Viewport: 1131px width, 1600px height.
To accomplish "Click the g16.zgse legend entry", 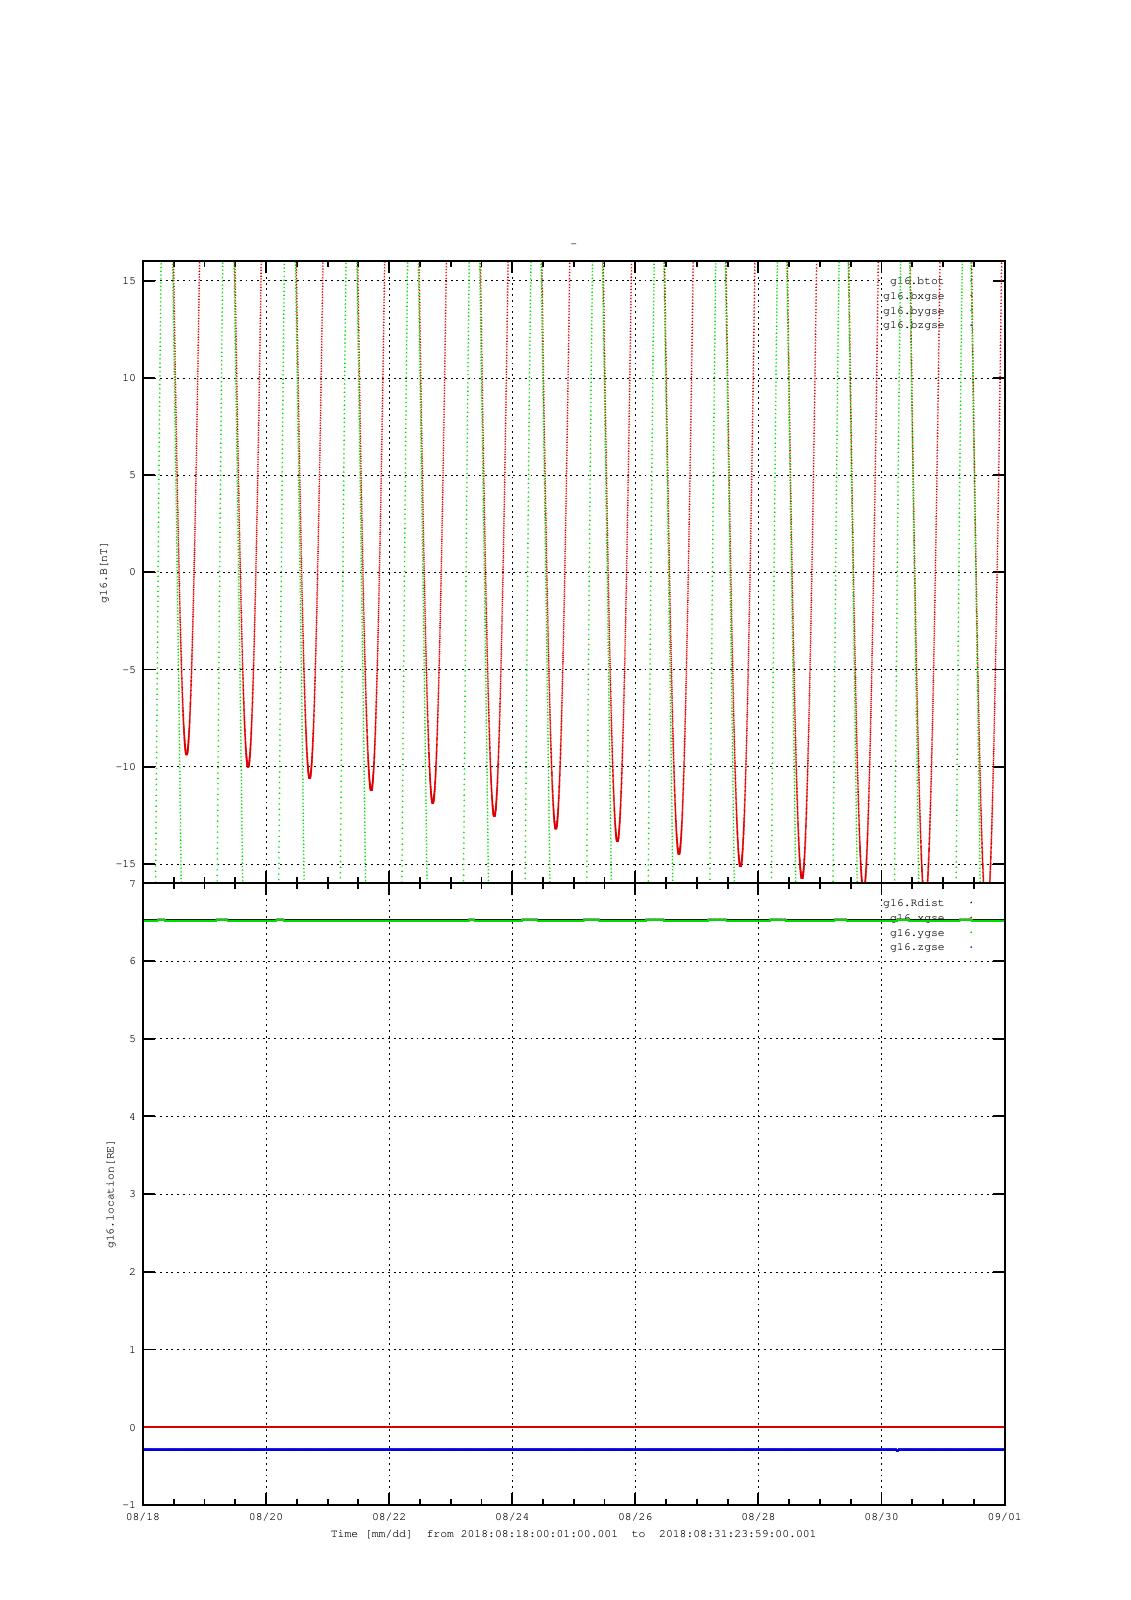I will click(917, 947).
